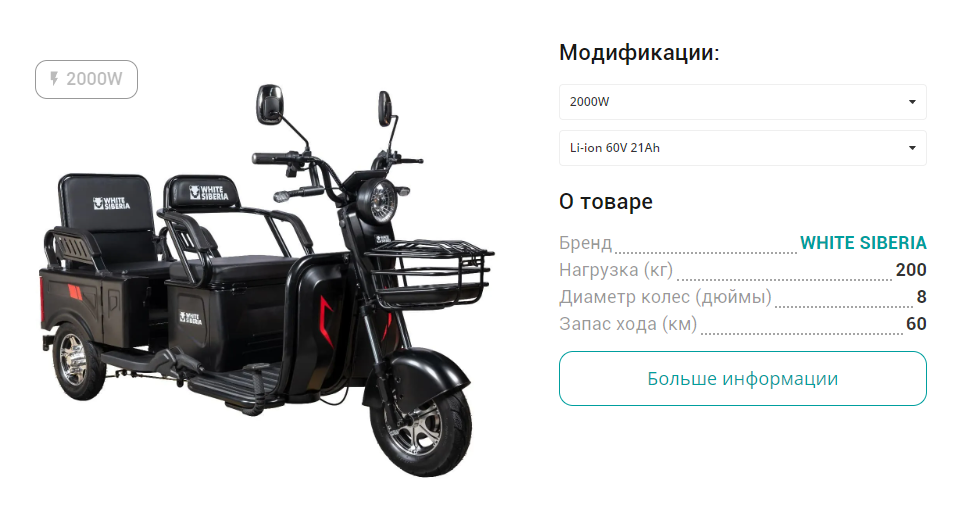953x508 pixels.
Task: Open the Li-ion 60V 21Ah battery dropdown
Action: [743, 148]
